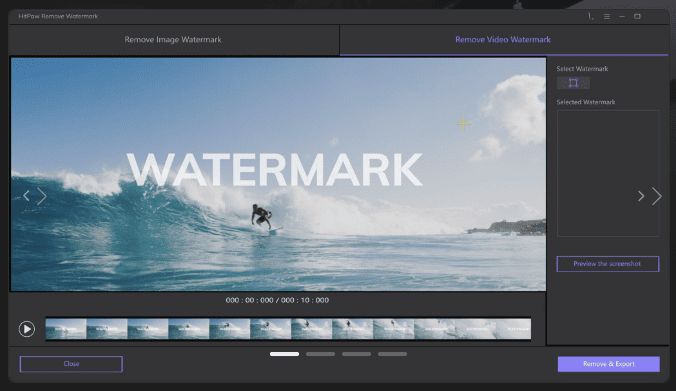Select the fourth carousel indicator bar
This screenshot has height=391, width=676.
[x=392, y=354]
